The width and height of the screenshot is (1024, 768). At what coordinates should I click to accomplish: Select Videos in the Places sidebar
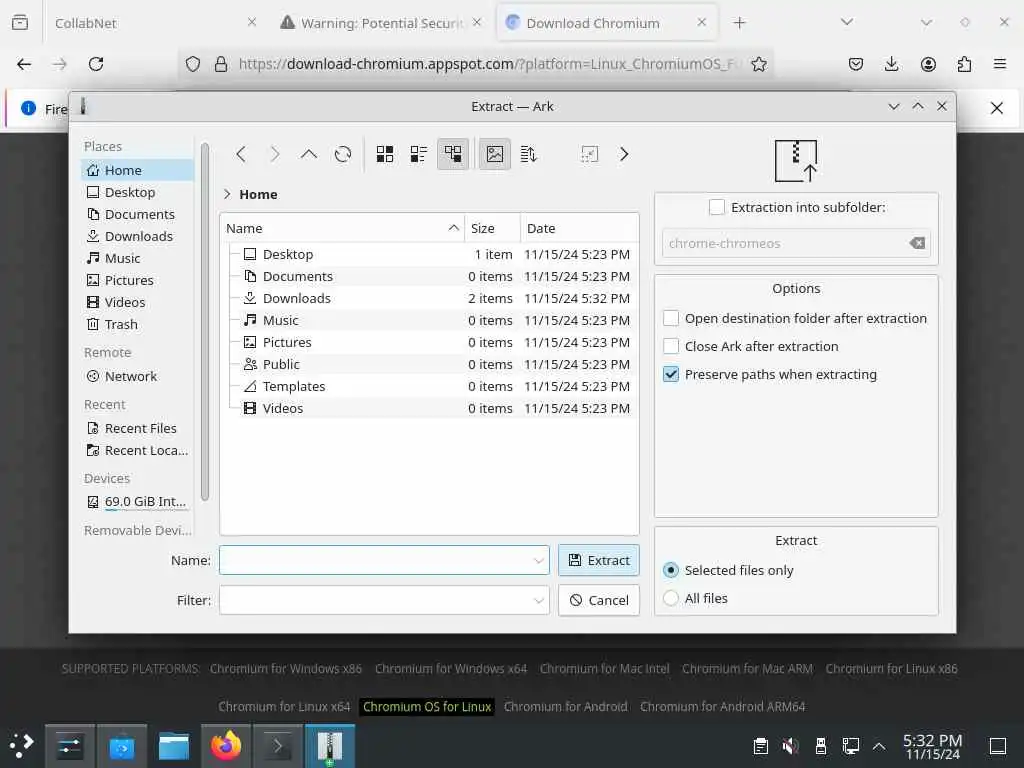click(x=138, y=302)
